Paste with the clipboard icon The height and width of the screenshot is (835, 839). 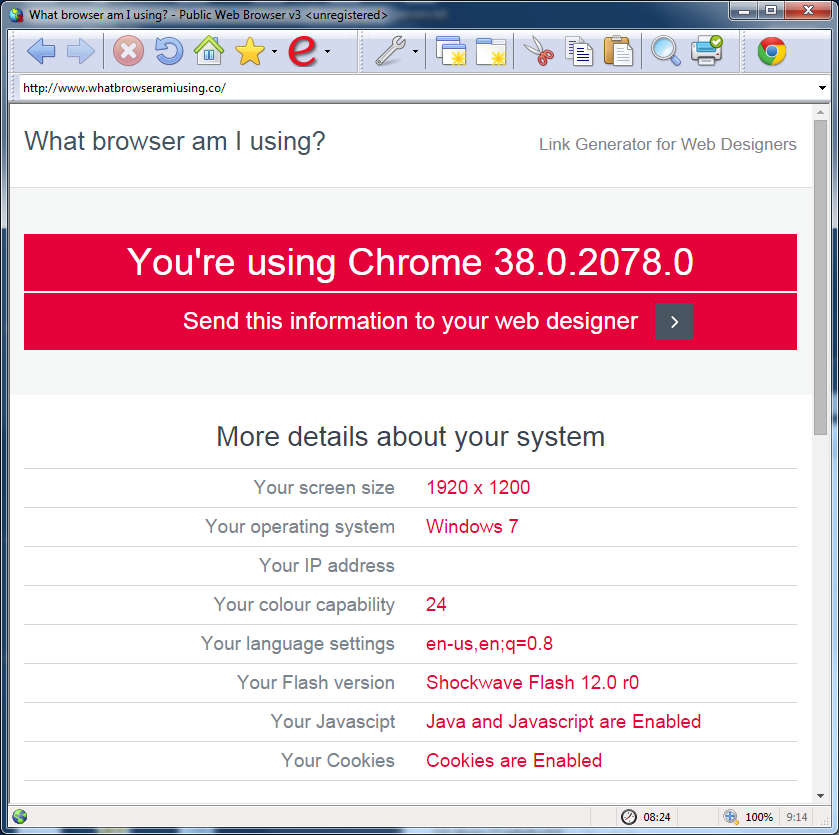click(x=619, y=51)
